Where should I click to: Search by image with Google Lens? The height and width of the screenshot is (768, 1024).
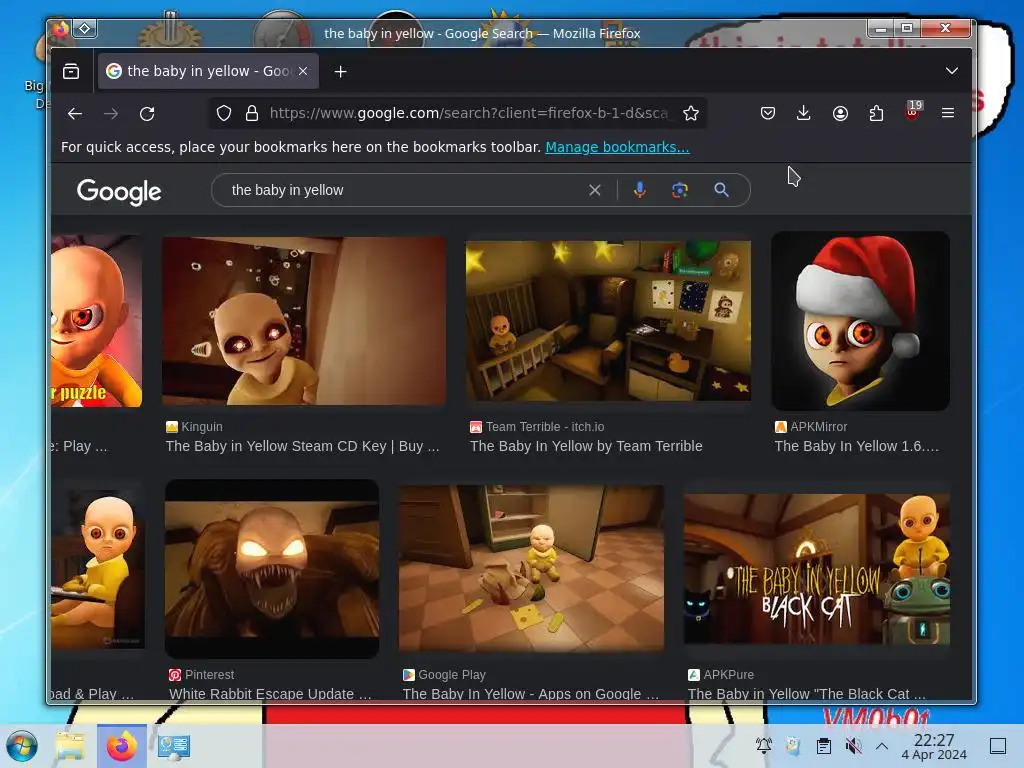pyautogui.click(x=680, y=190)
